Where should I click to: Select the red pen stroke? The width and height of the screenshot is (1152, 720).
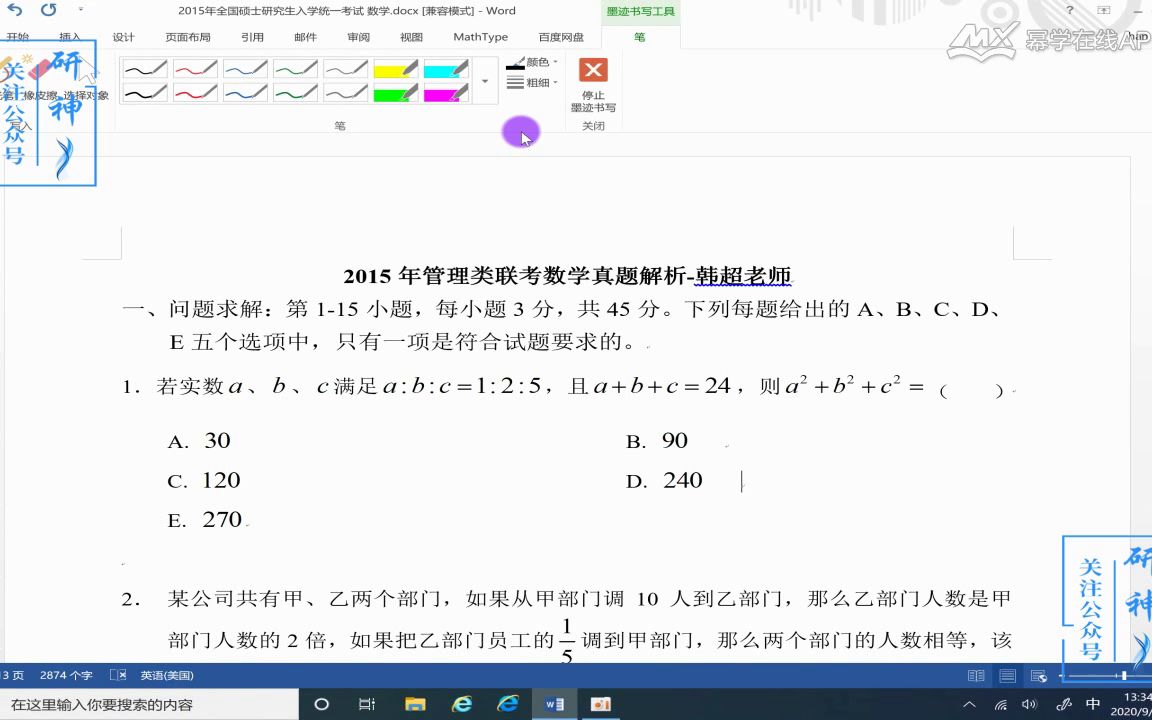pyautogui.click(x=196, y=68)
